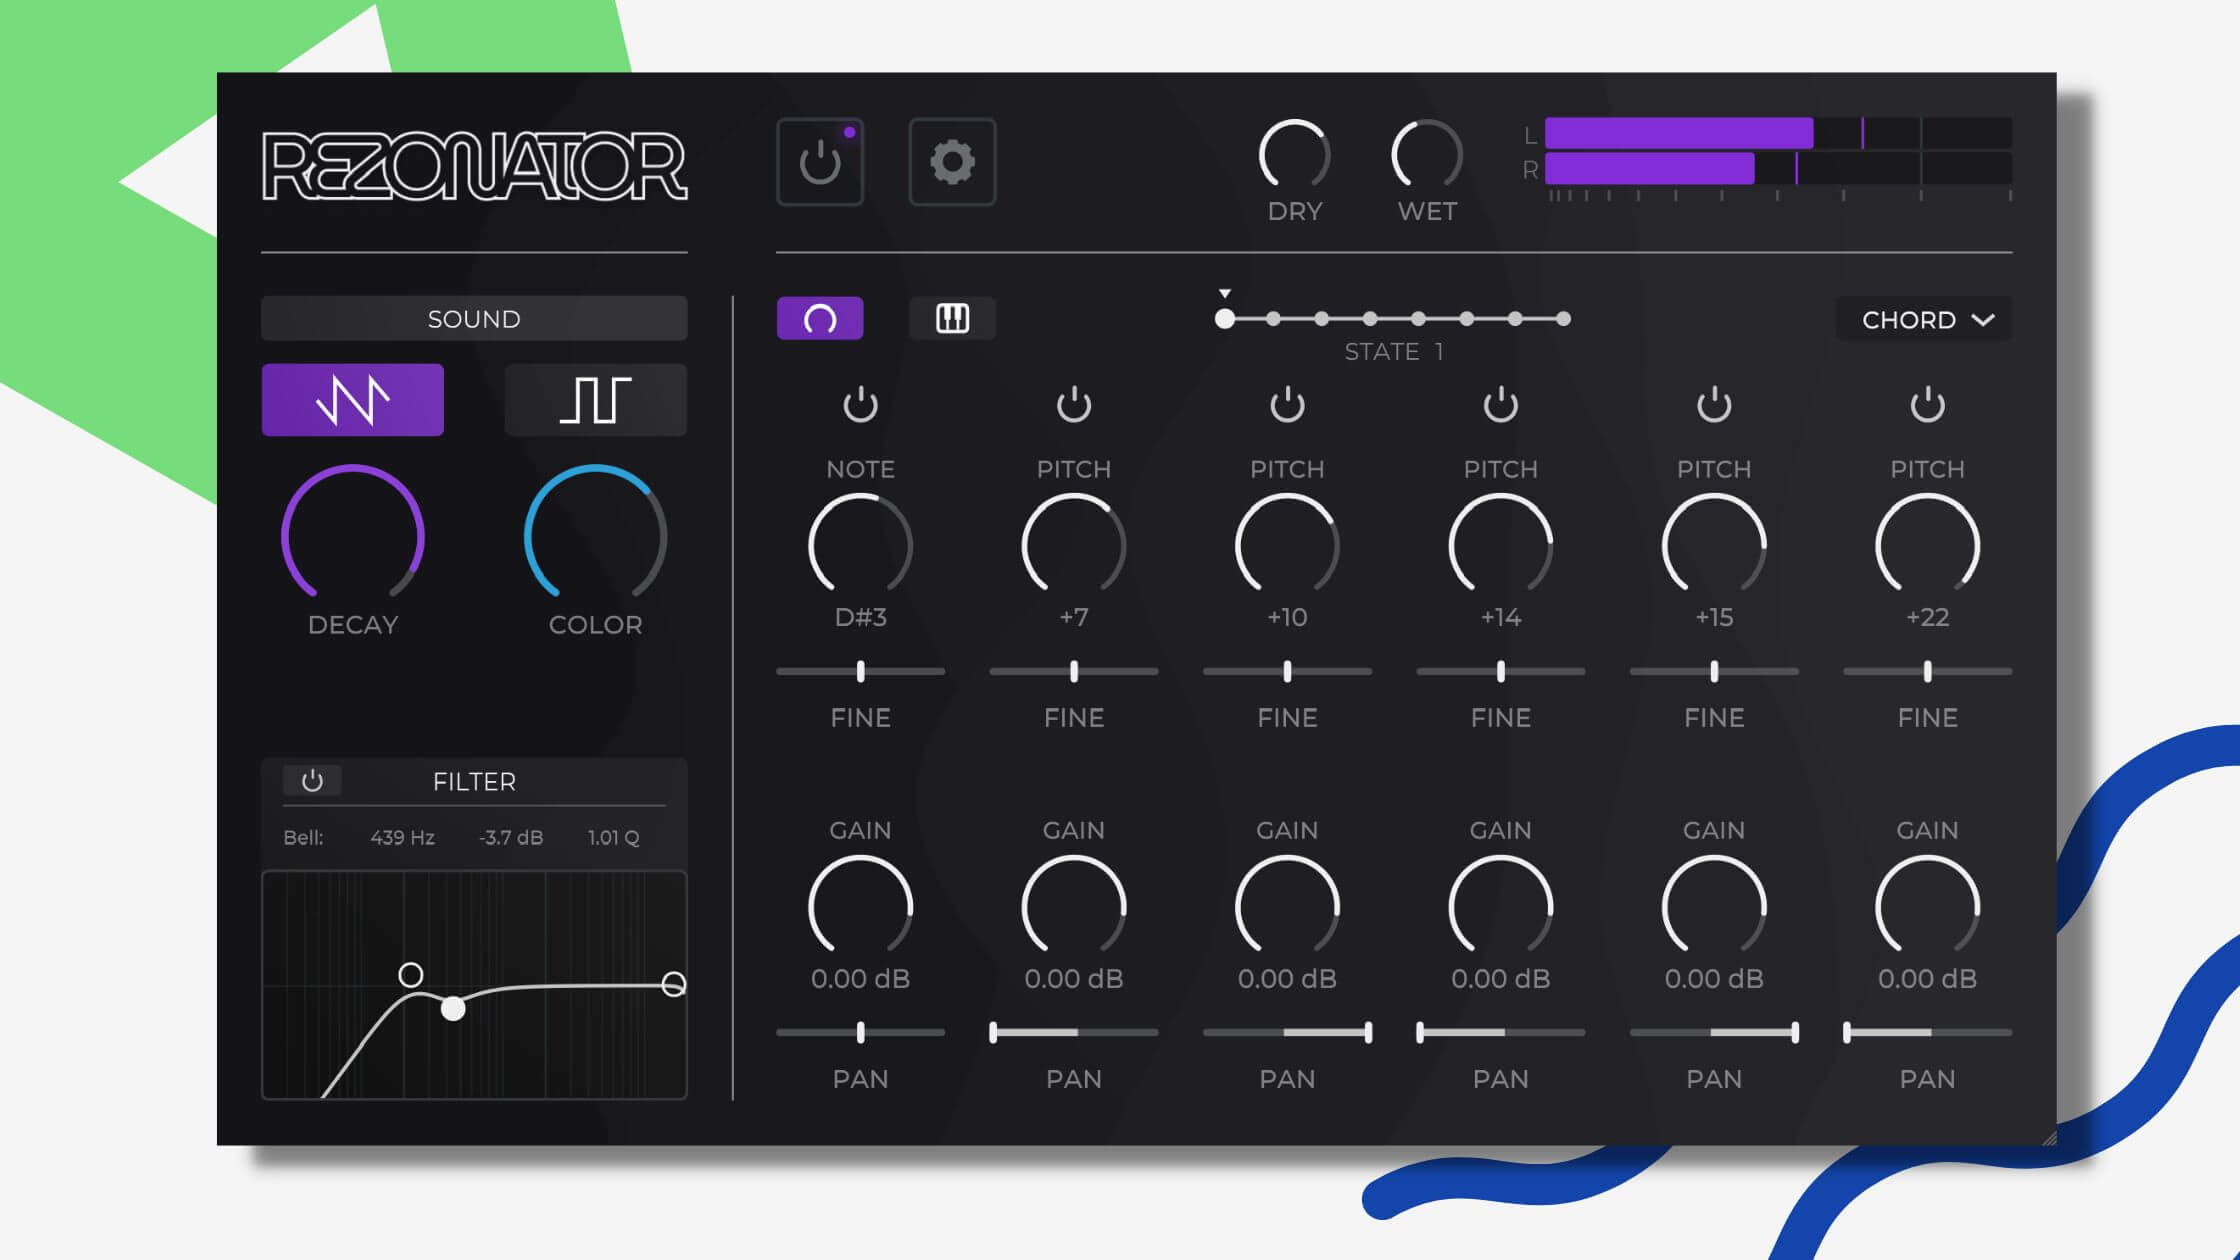Toggle the first PITCH column power button

1072,405
